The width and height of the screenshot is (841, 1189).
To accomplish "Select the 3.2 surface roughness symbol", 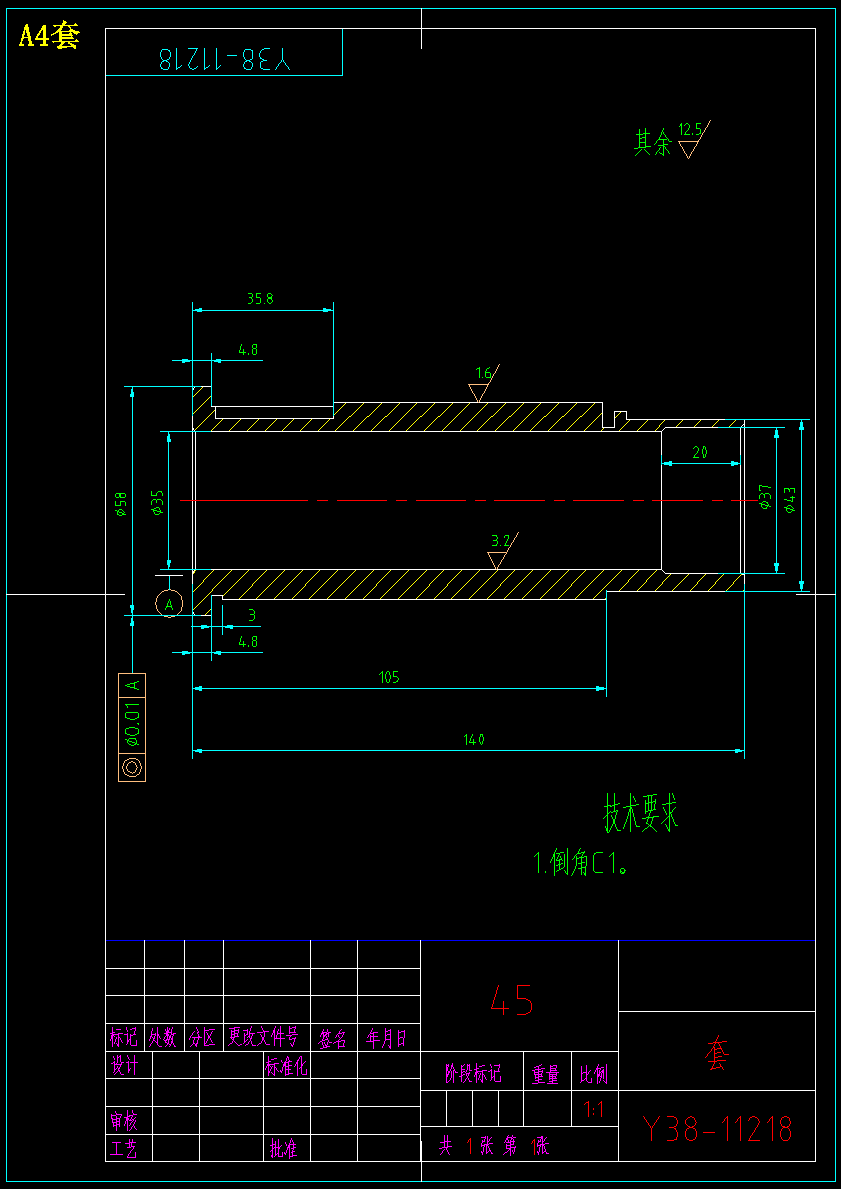I will point(502,551).
